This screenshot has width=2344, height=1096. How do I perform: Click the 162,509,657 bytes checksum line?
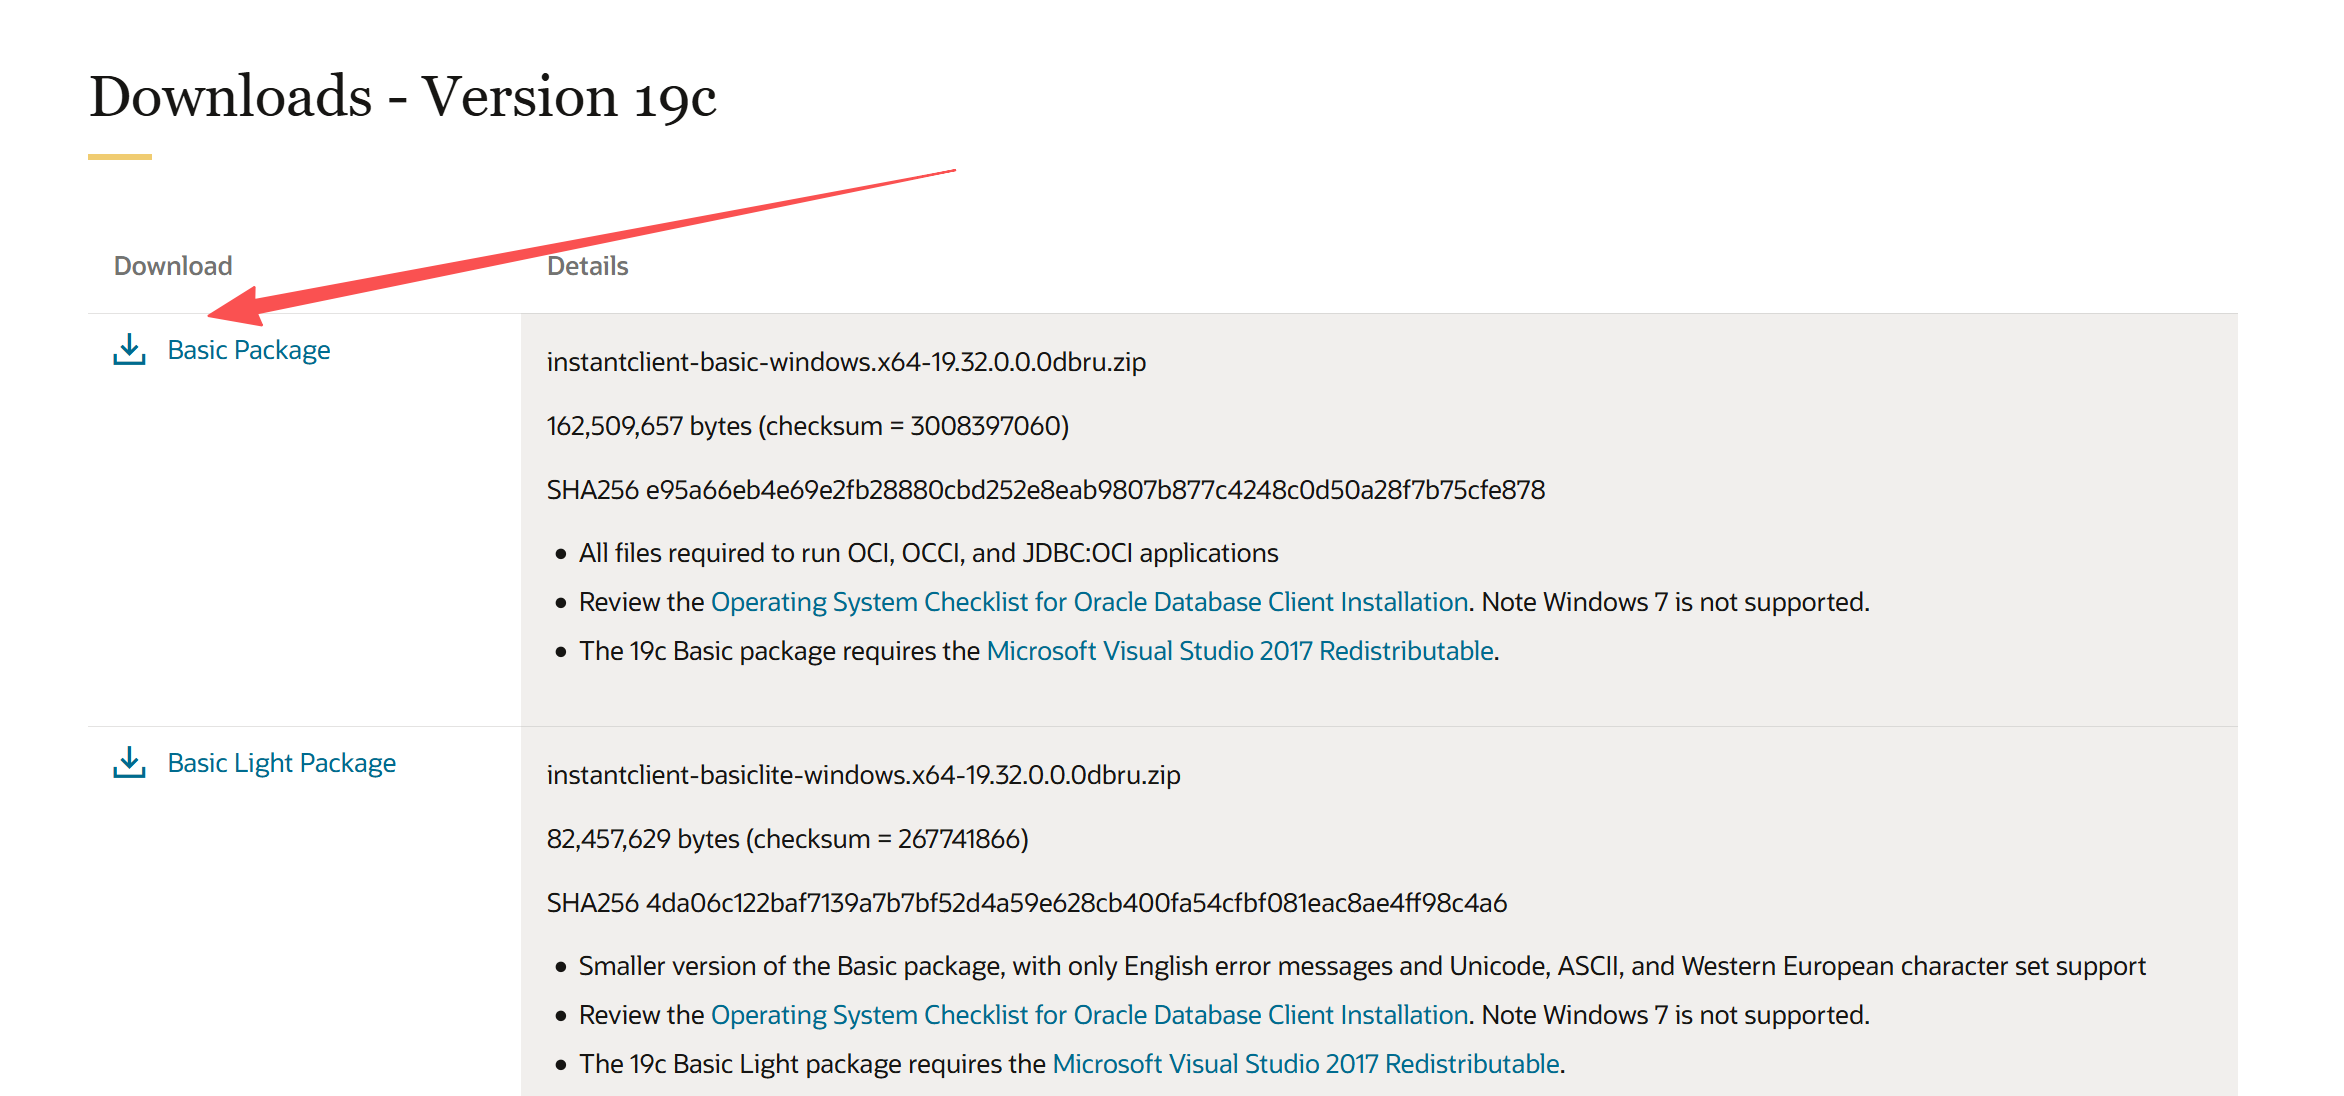(808, 426)
